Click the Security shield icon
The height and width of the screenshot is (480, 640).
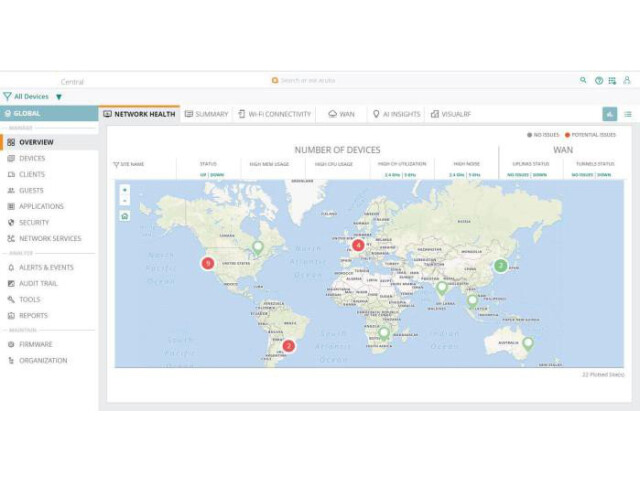tap(11, 222)
